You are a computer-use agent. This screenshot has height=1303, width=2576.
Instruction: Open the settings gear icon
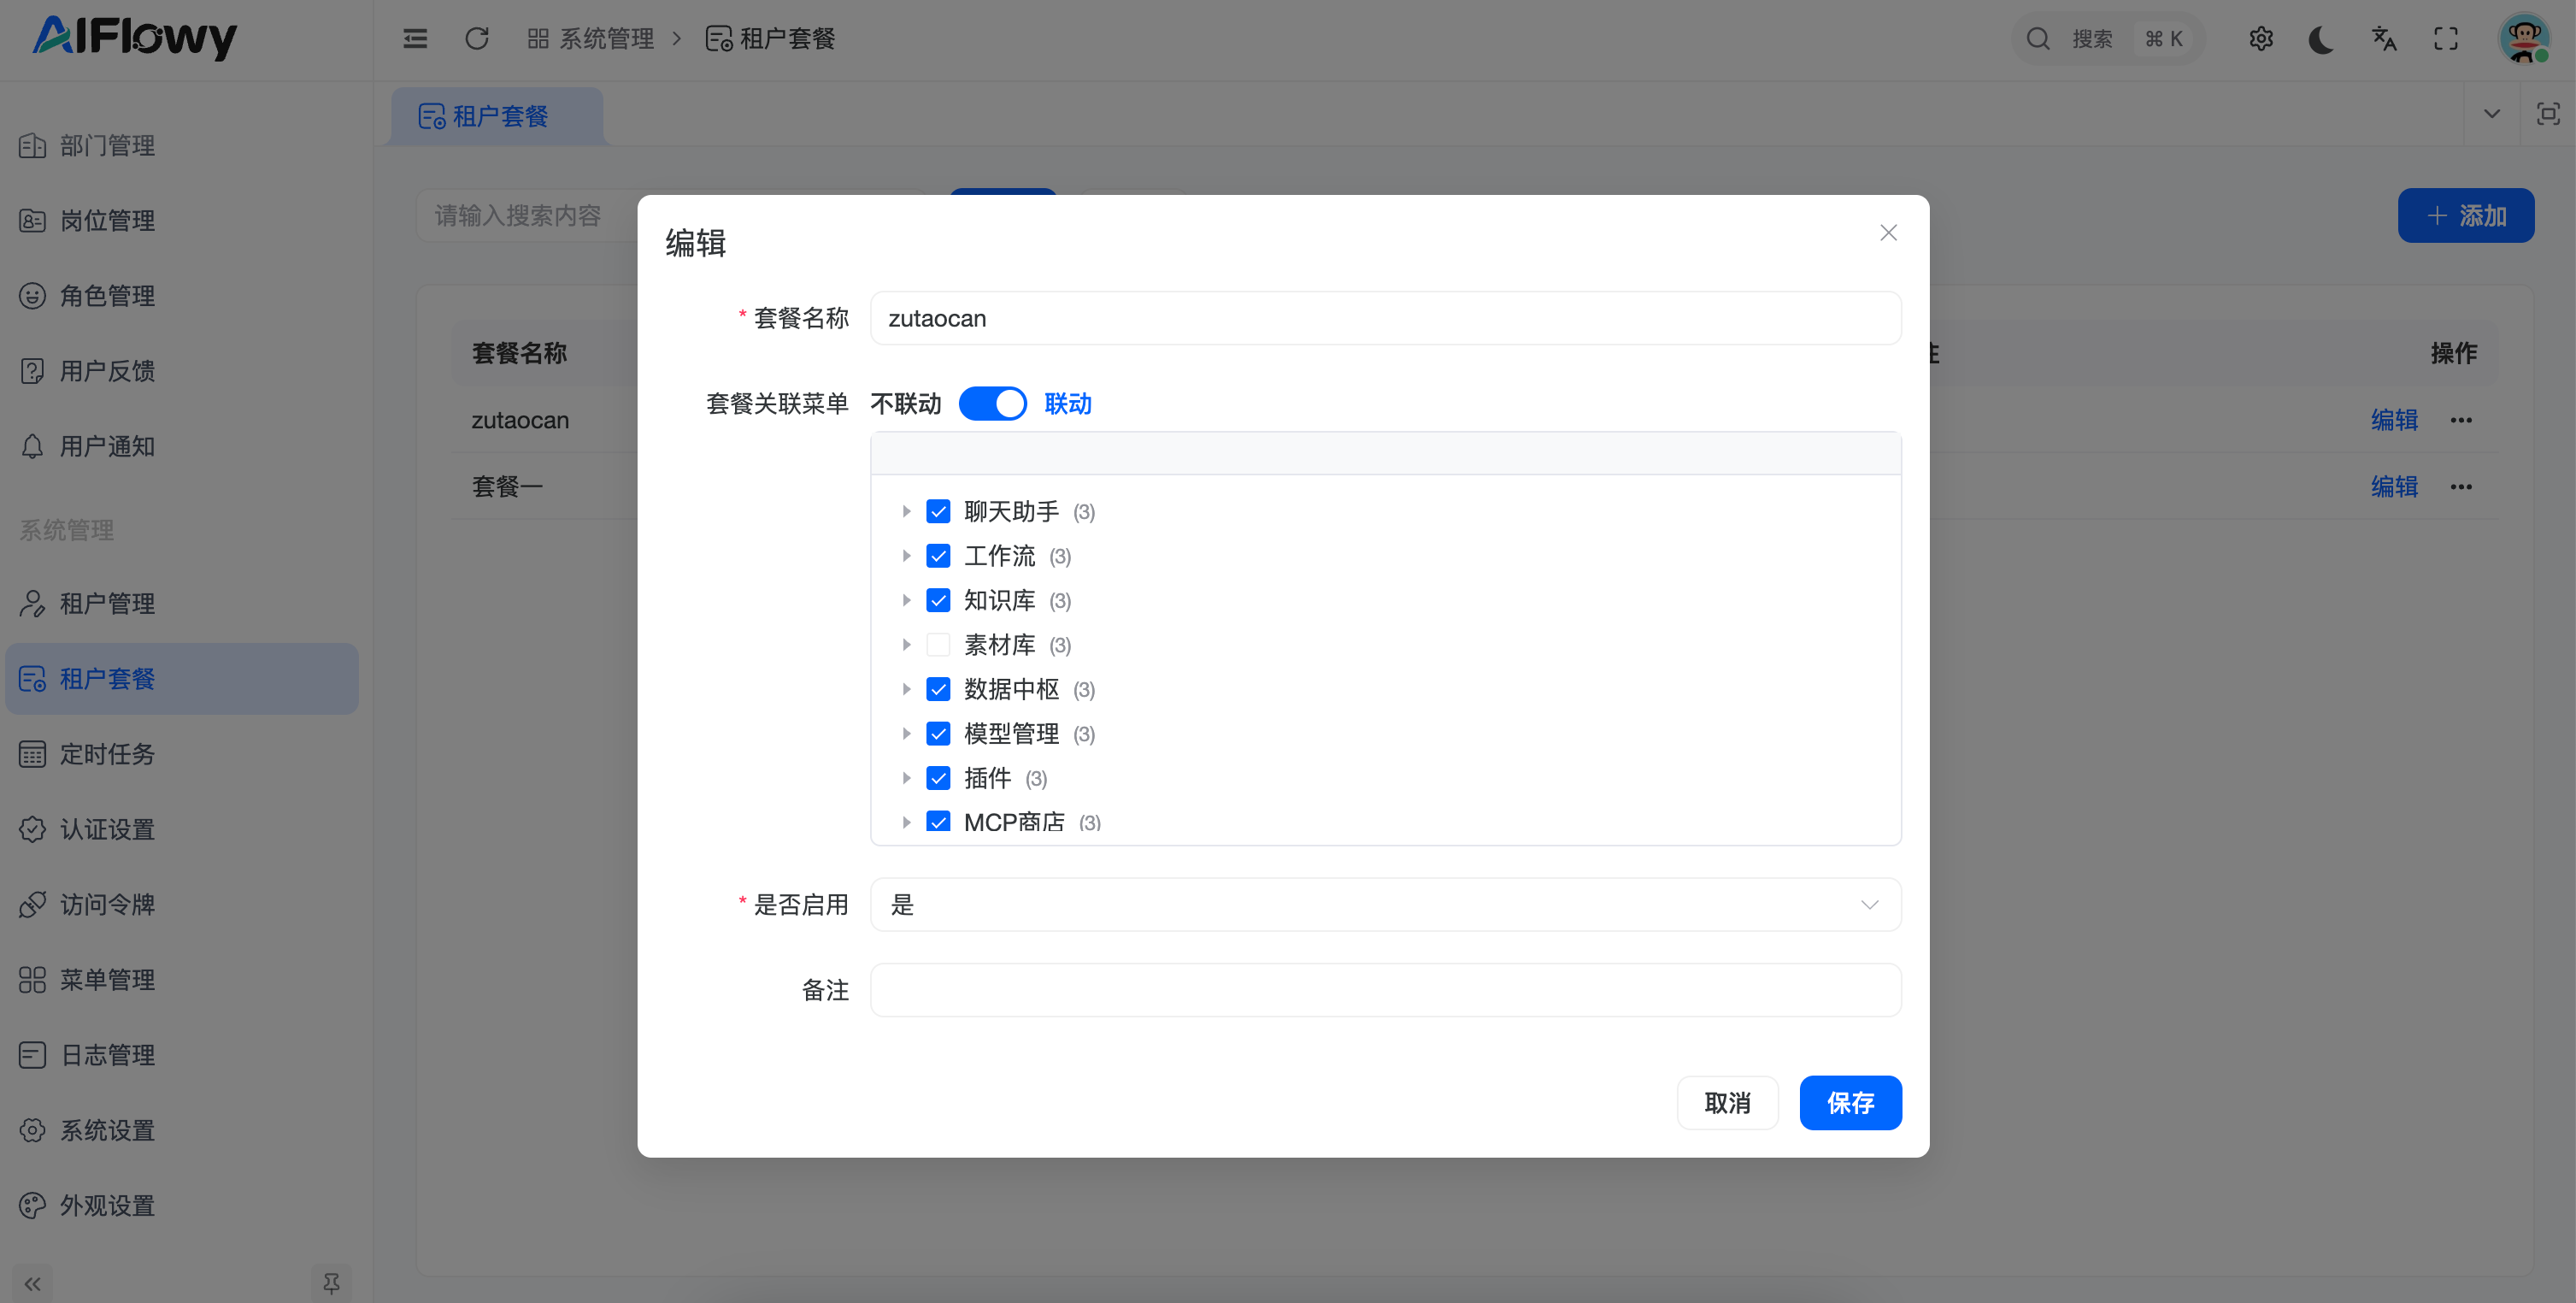2261,38
